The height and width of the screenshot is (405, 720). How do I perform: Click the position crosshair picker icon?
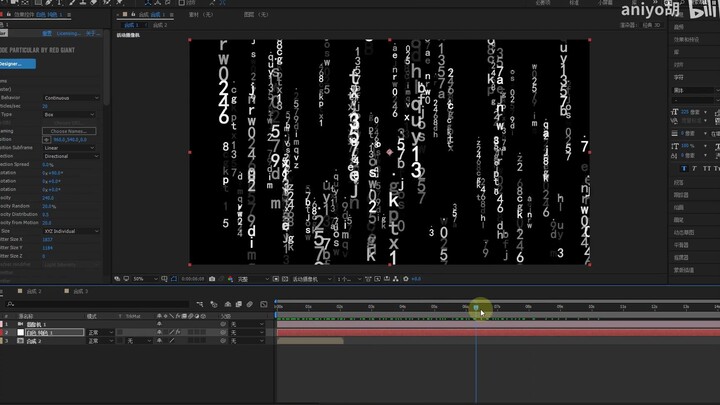[x=46, y=140]
